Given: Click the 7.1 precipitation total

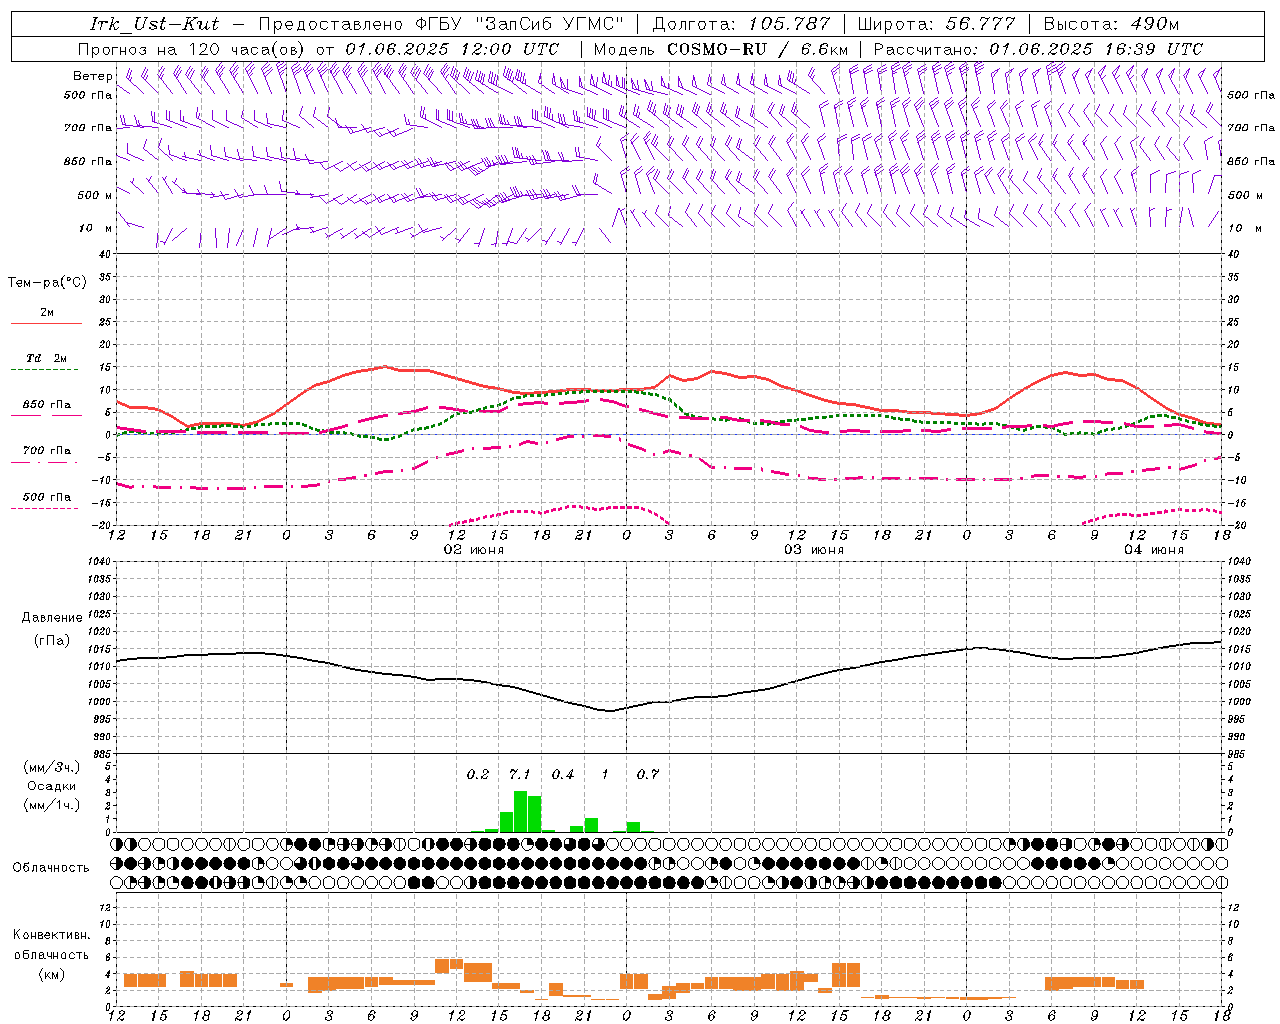Looking at the screenshot, I should click(520, 774).
